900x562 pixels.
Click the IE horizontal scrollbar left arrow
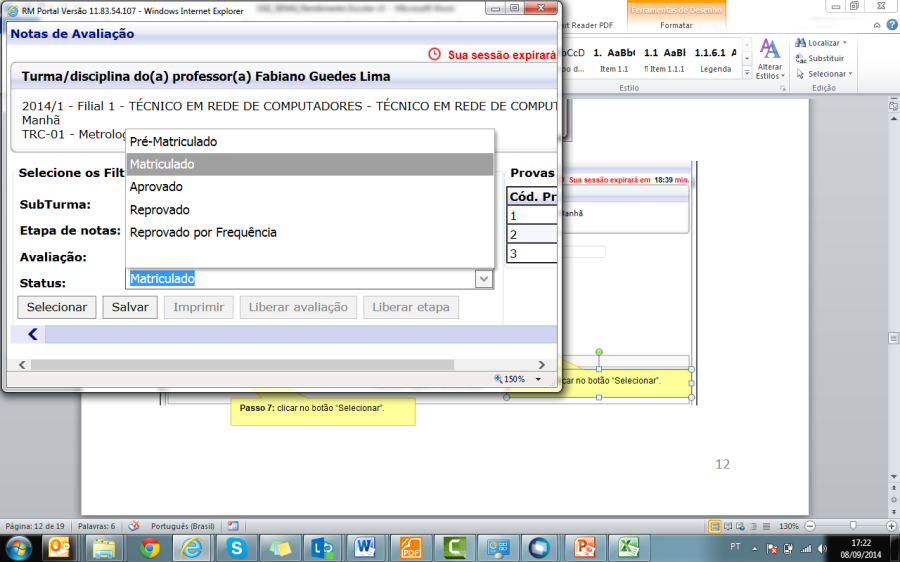pos(22,365)
